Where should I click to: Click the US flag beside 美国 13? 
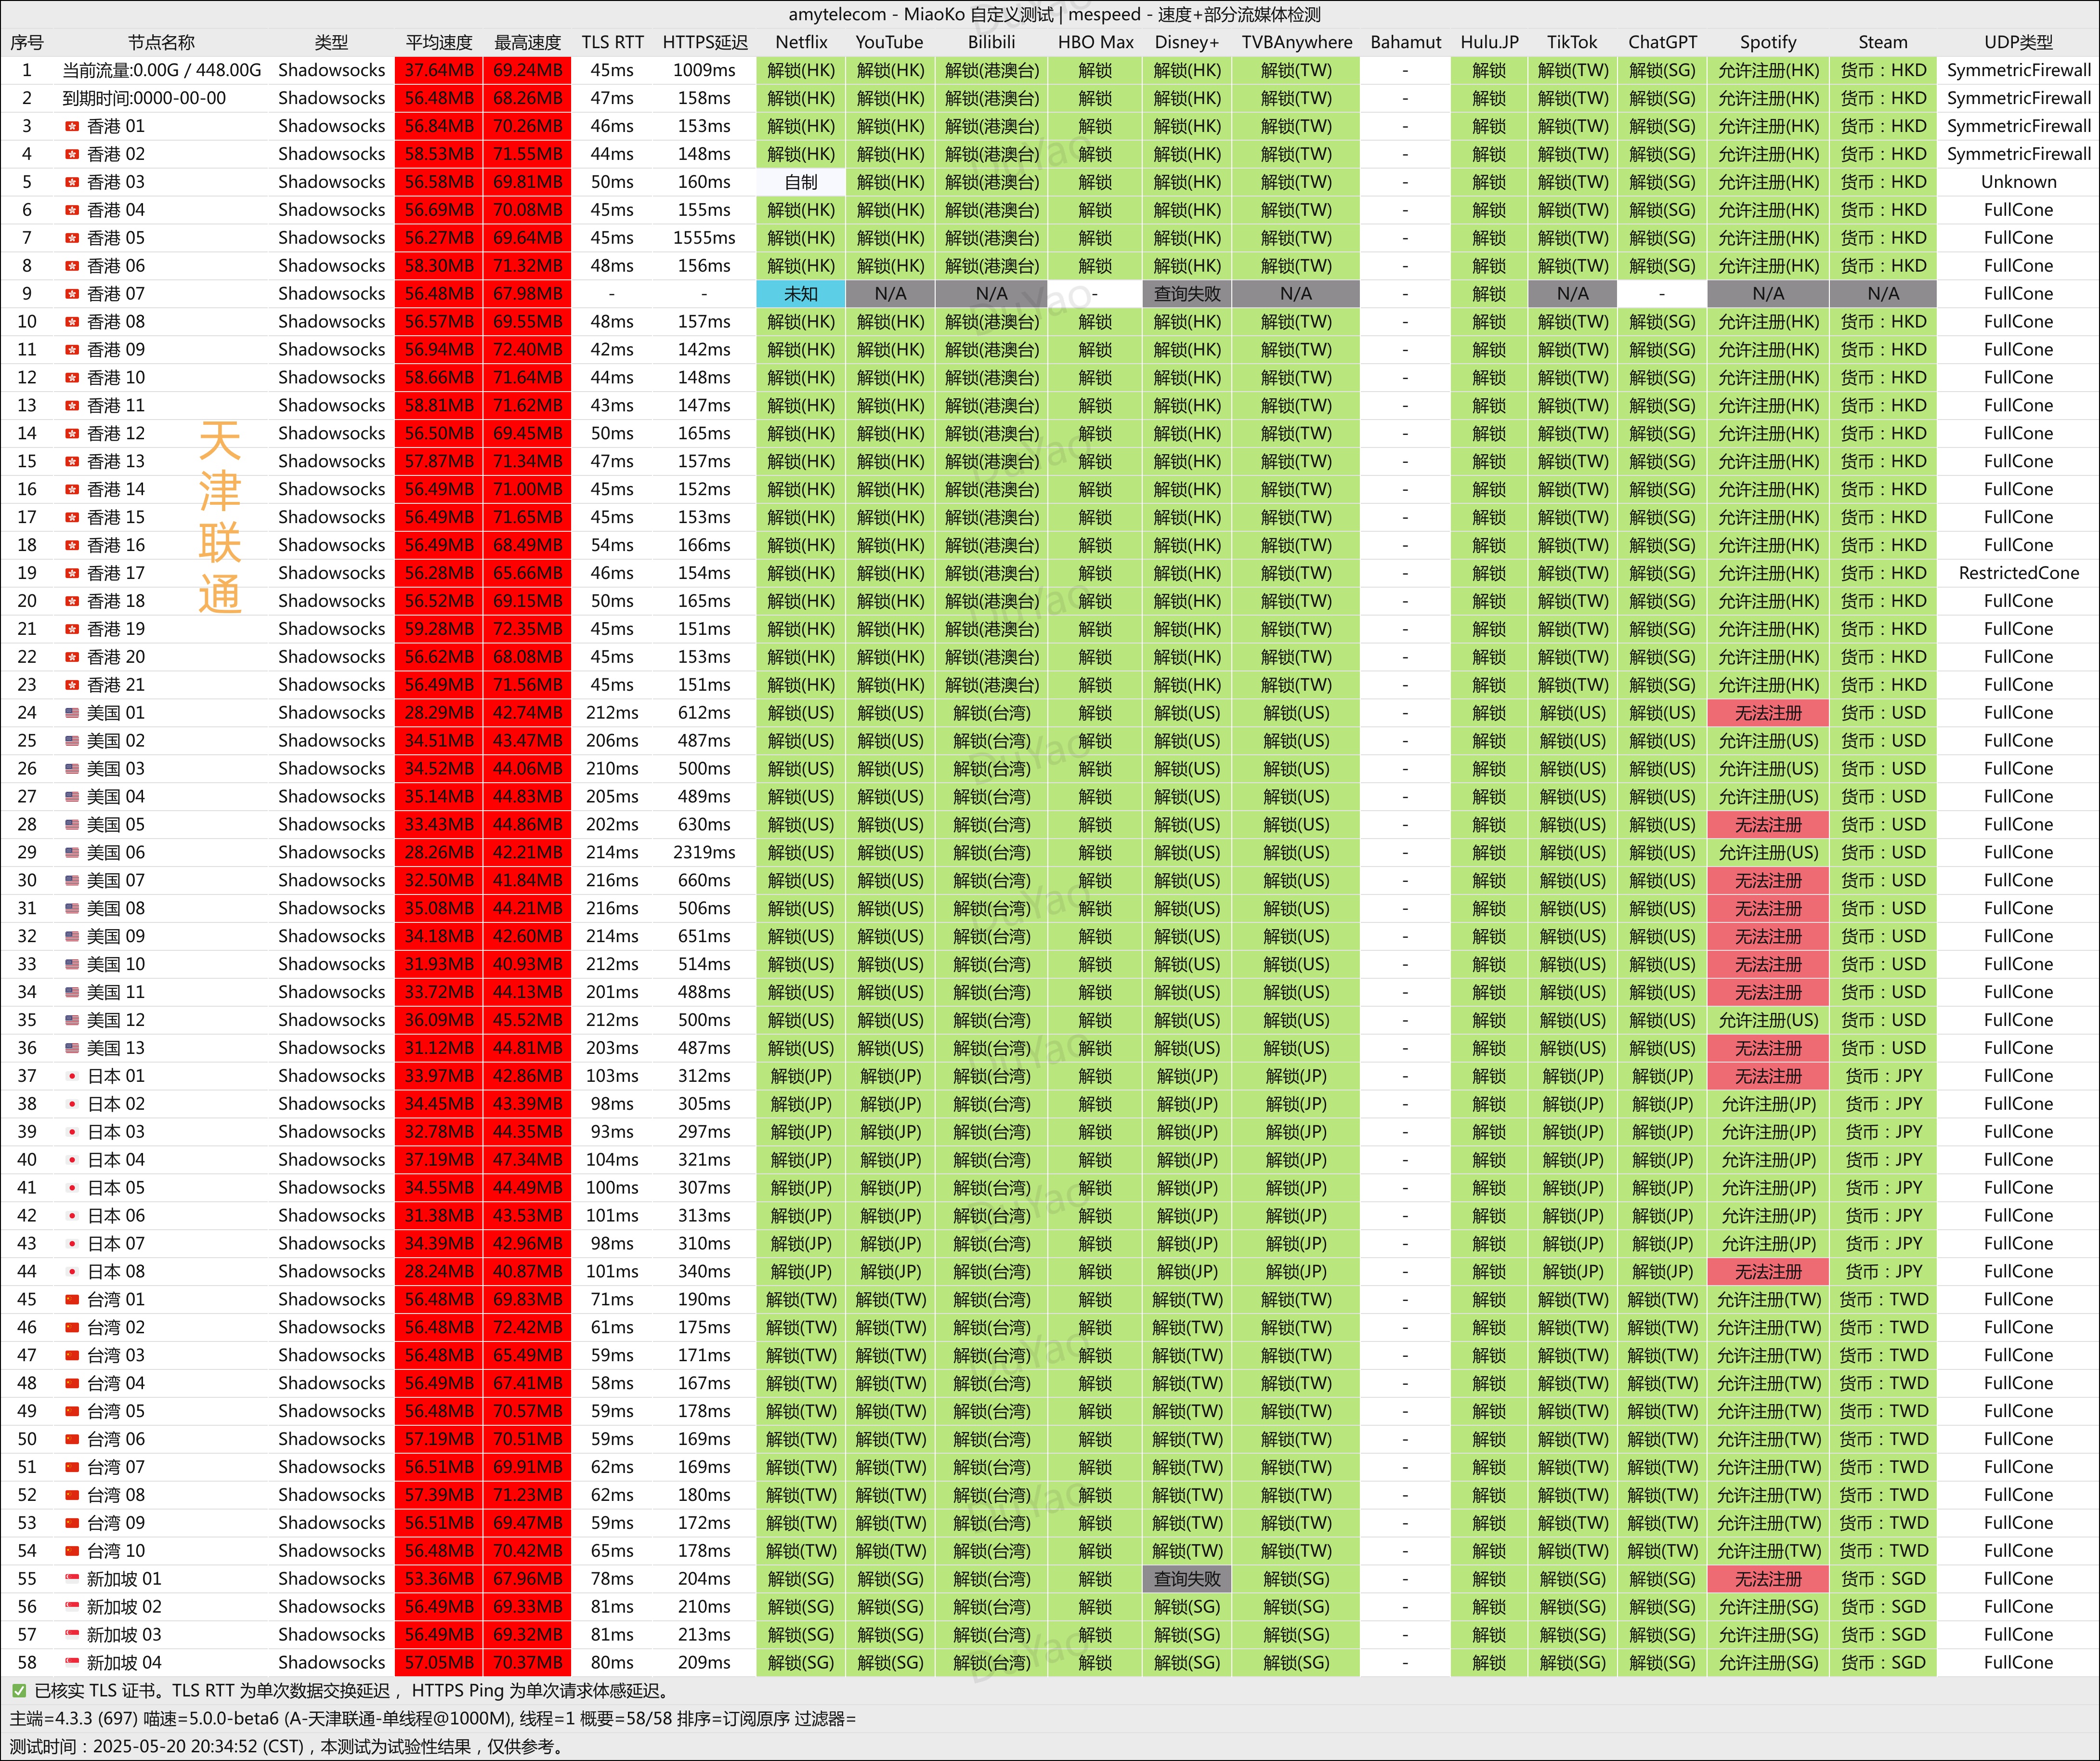tap(72, 1048)
